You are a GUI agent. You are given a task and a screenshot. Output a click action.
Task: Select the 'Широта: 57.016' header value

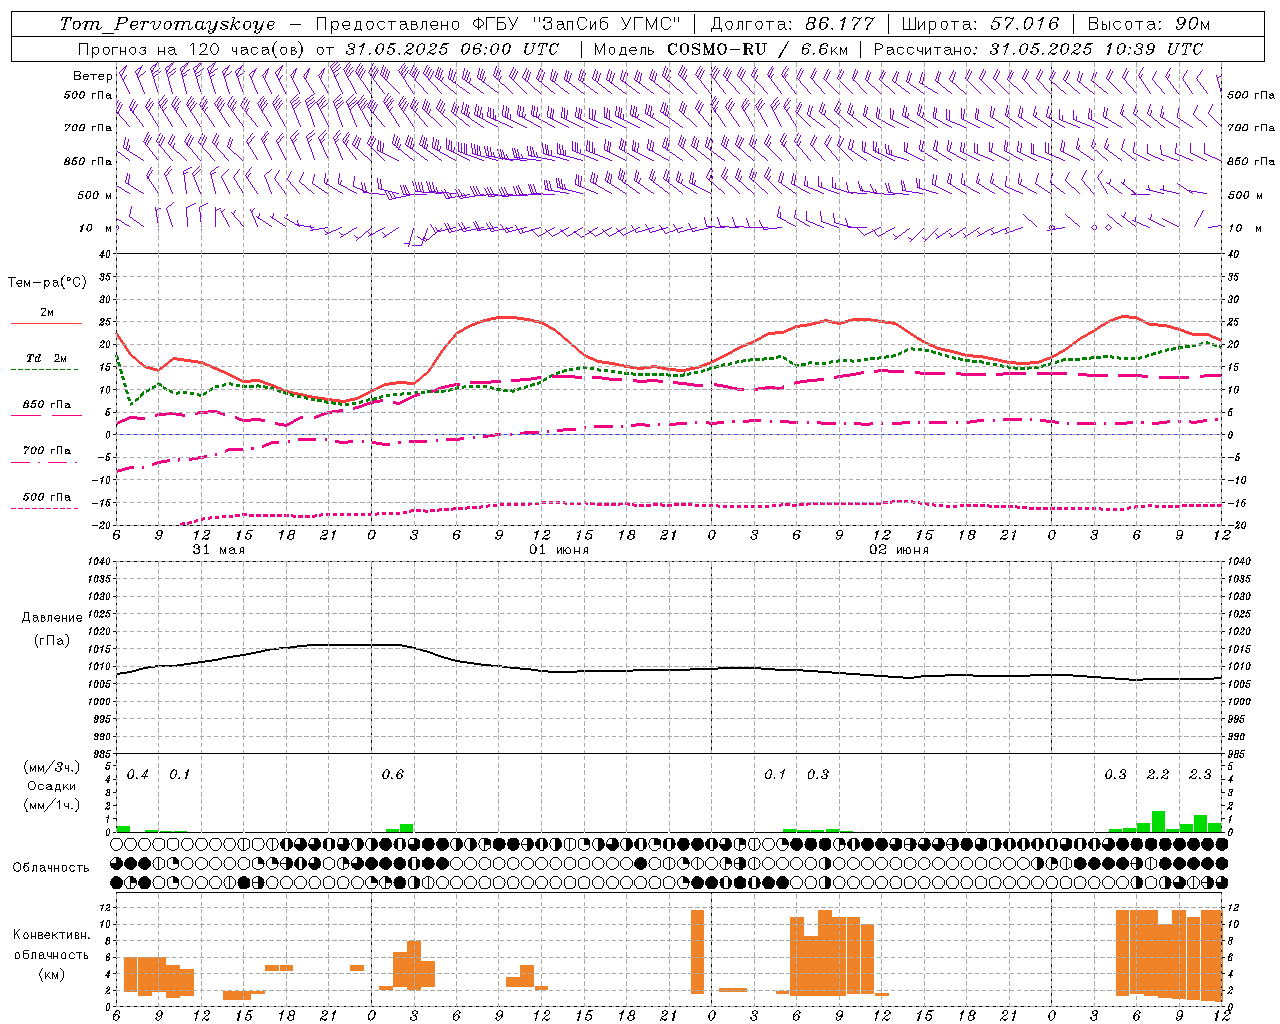(980, 24)
